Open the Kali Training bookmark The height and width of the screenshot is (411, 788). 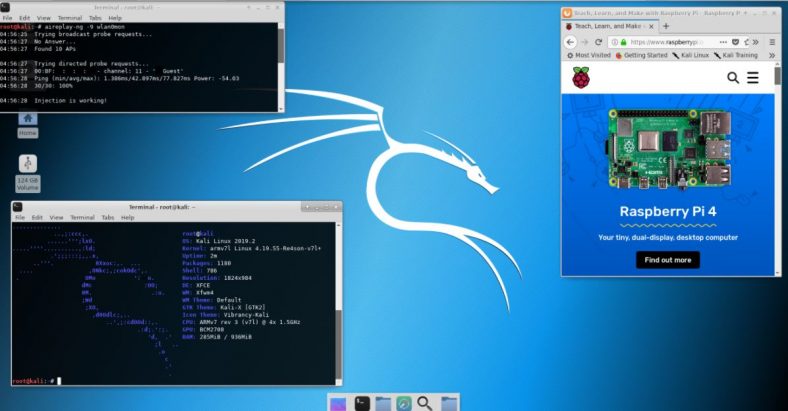coord(735,55)
